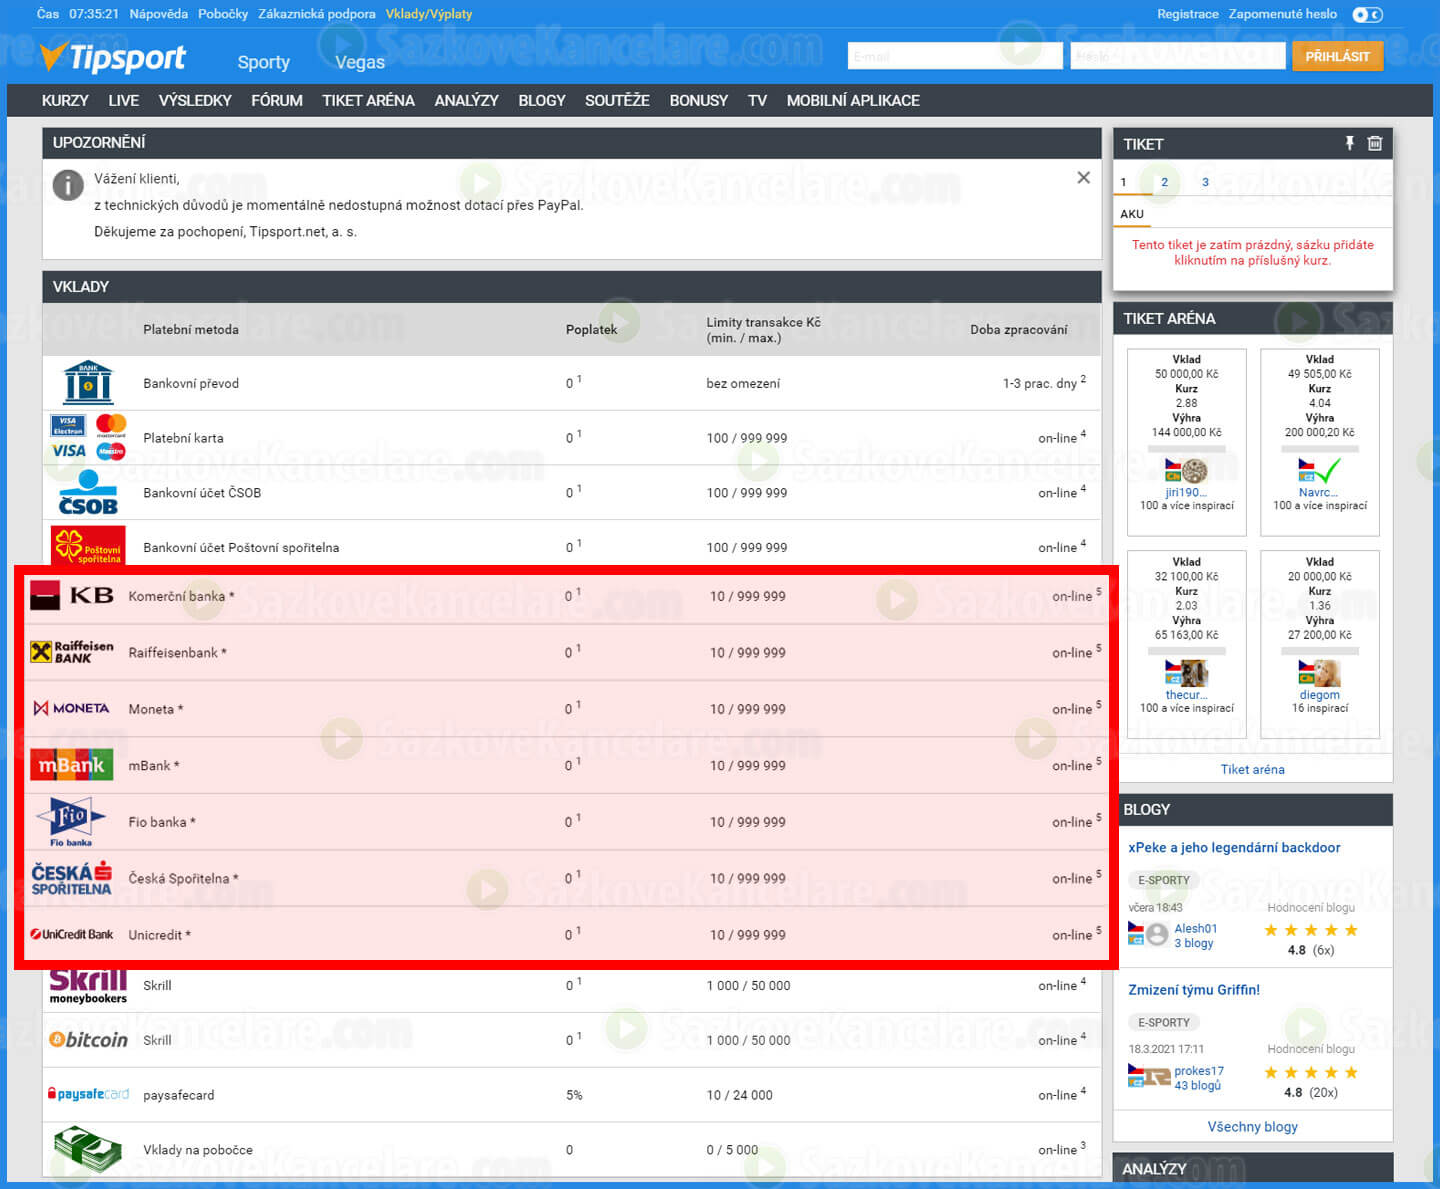Click the Tipsport logo
Viewport: 1440px width, 1189px height.
tap(113, 58)
